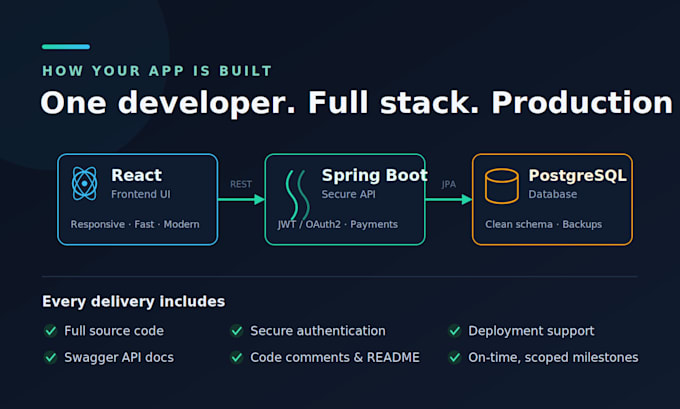Click the checkmark beside On-time, scoped milestones
Screen dimensions: 680x409
pyautogui.click(x=455, y=357)
